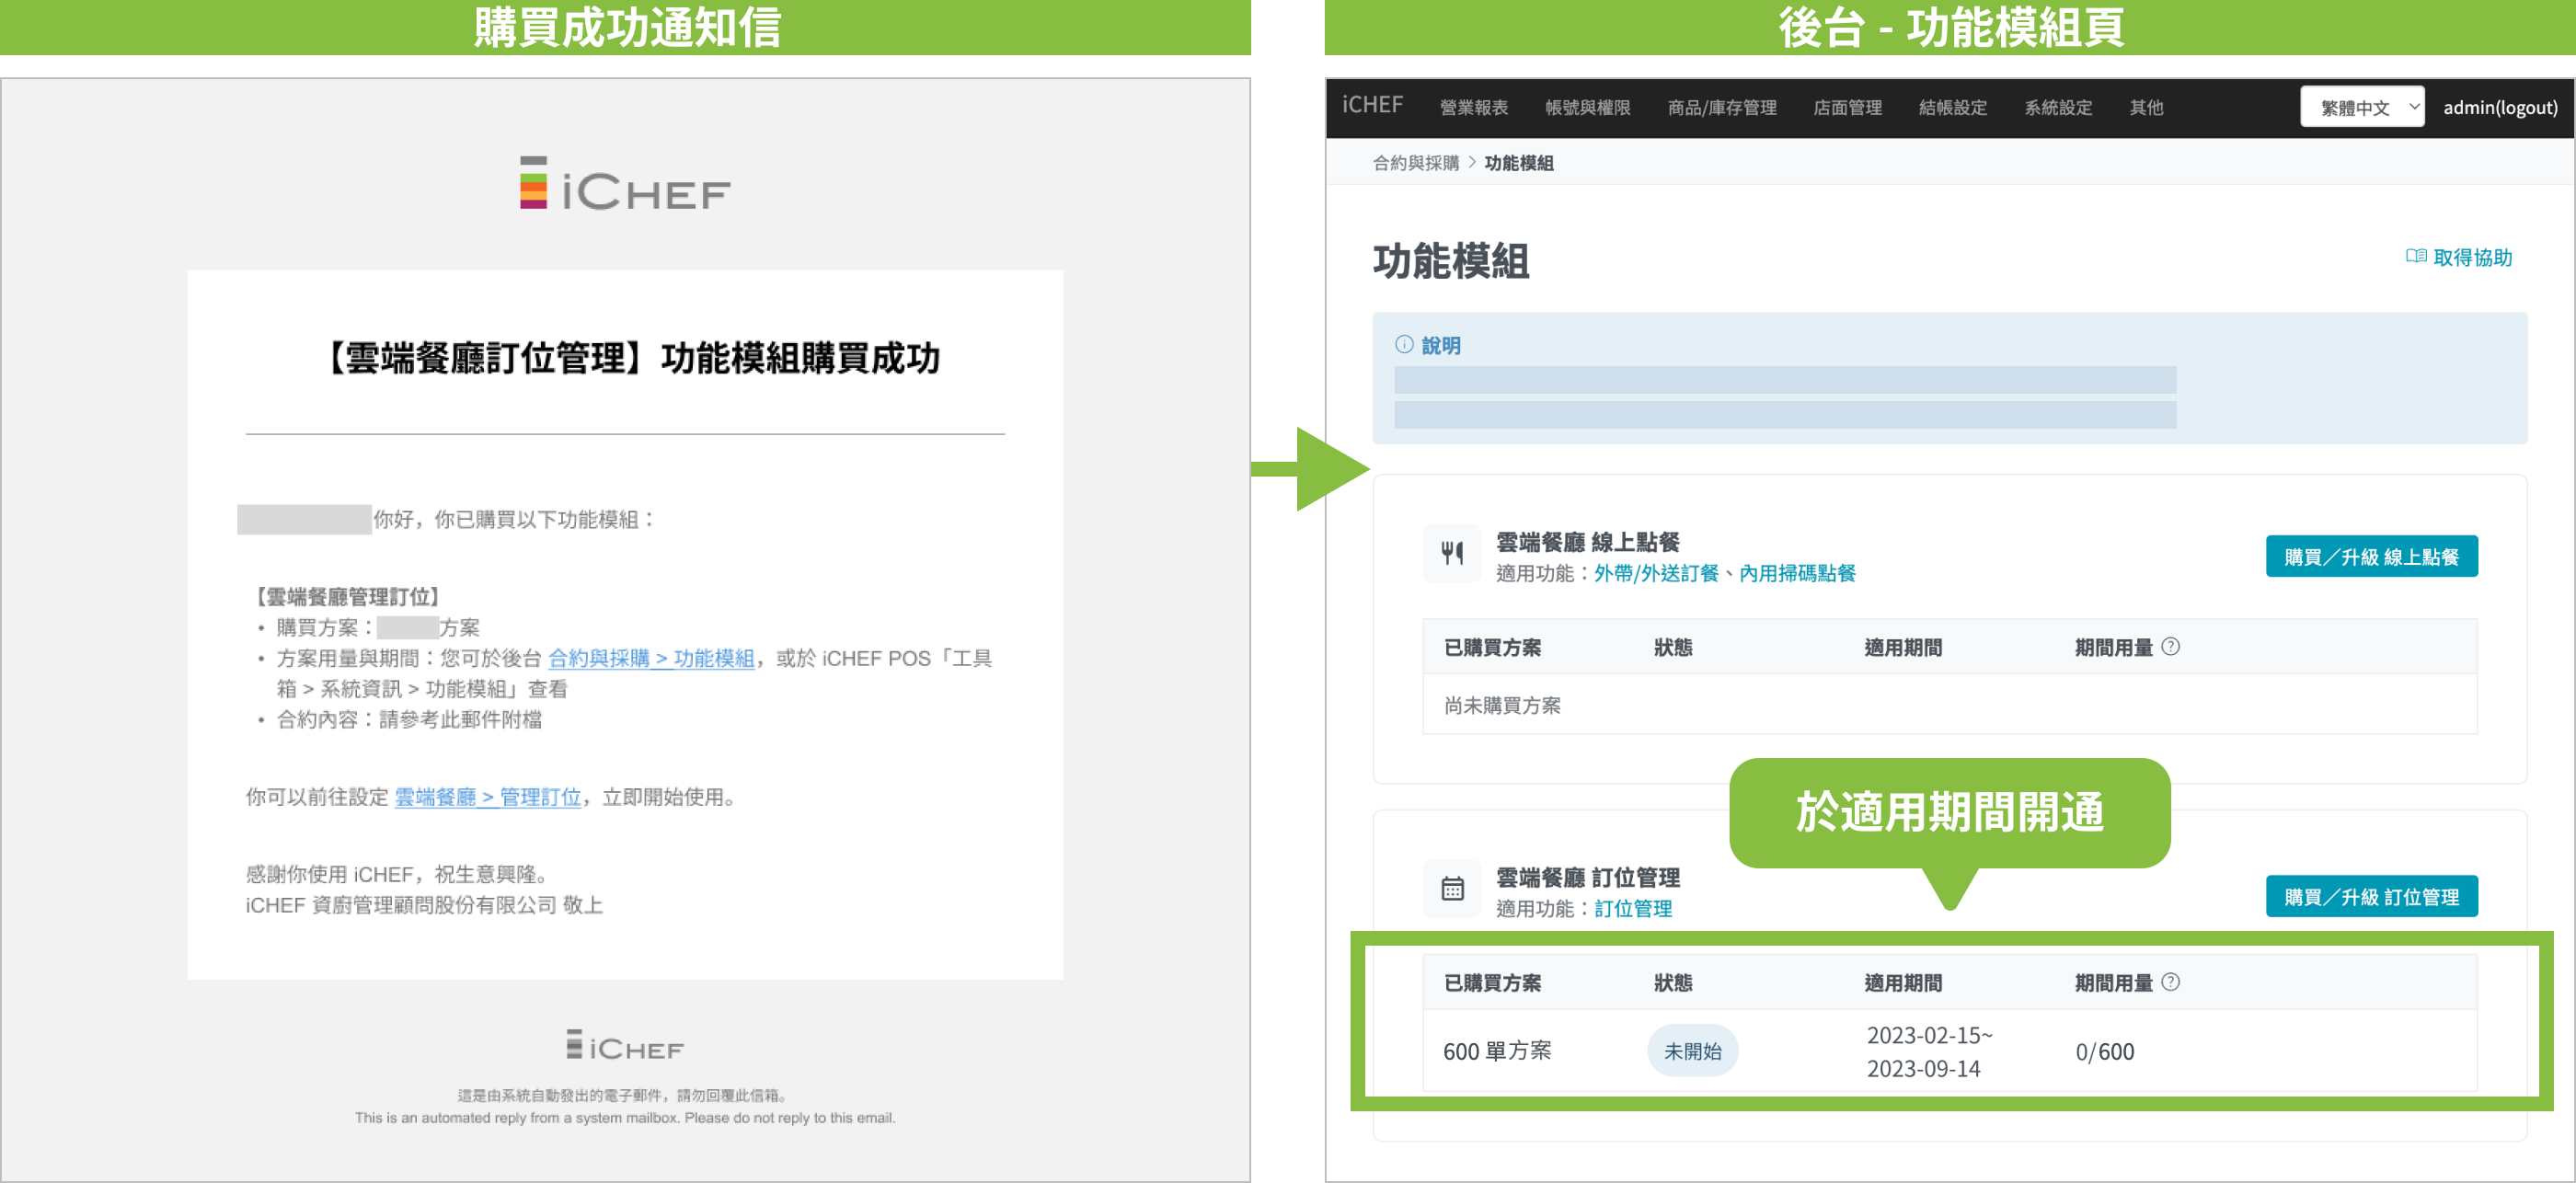Image resolution: width=2576 pixels, height=1183 pixels.
Task: Open the 合約與採購 > 功能模組 email link
Action: [x=651, y=658]
